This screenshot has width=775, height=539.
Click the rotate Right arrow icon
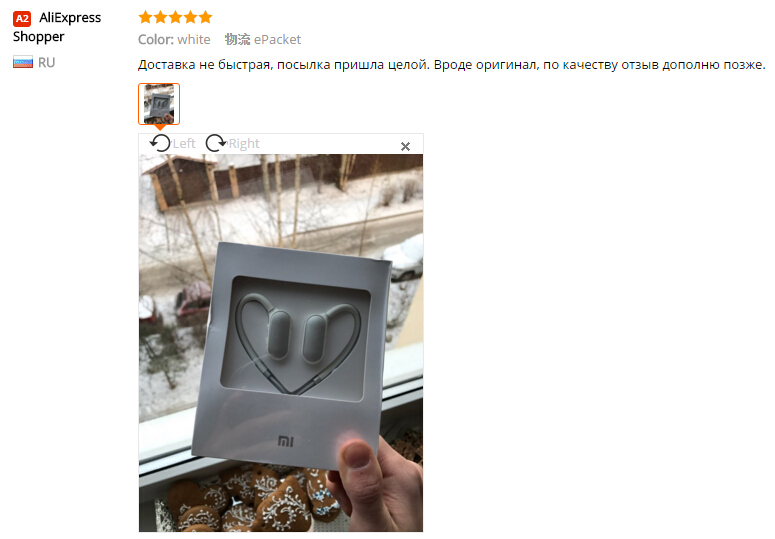(x=216, y=143)
